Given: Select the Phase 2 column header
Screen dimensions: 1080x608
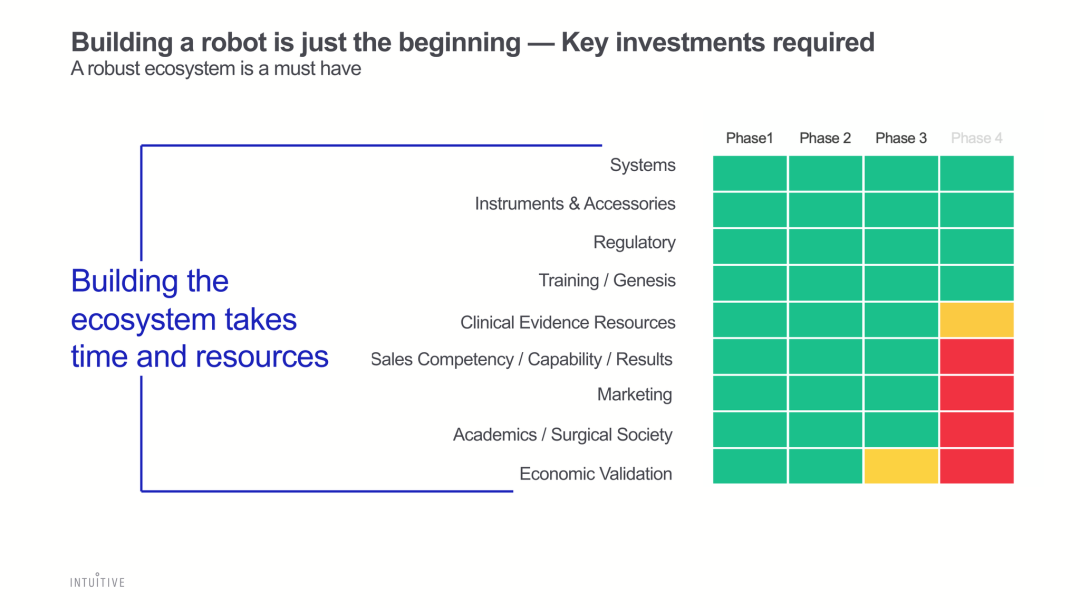Looking at the screenshot, I should pos(825,138).
